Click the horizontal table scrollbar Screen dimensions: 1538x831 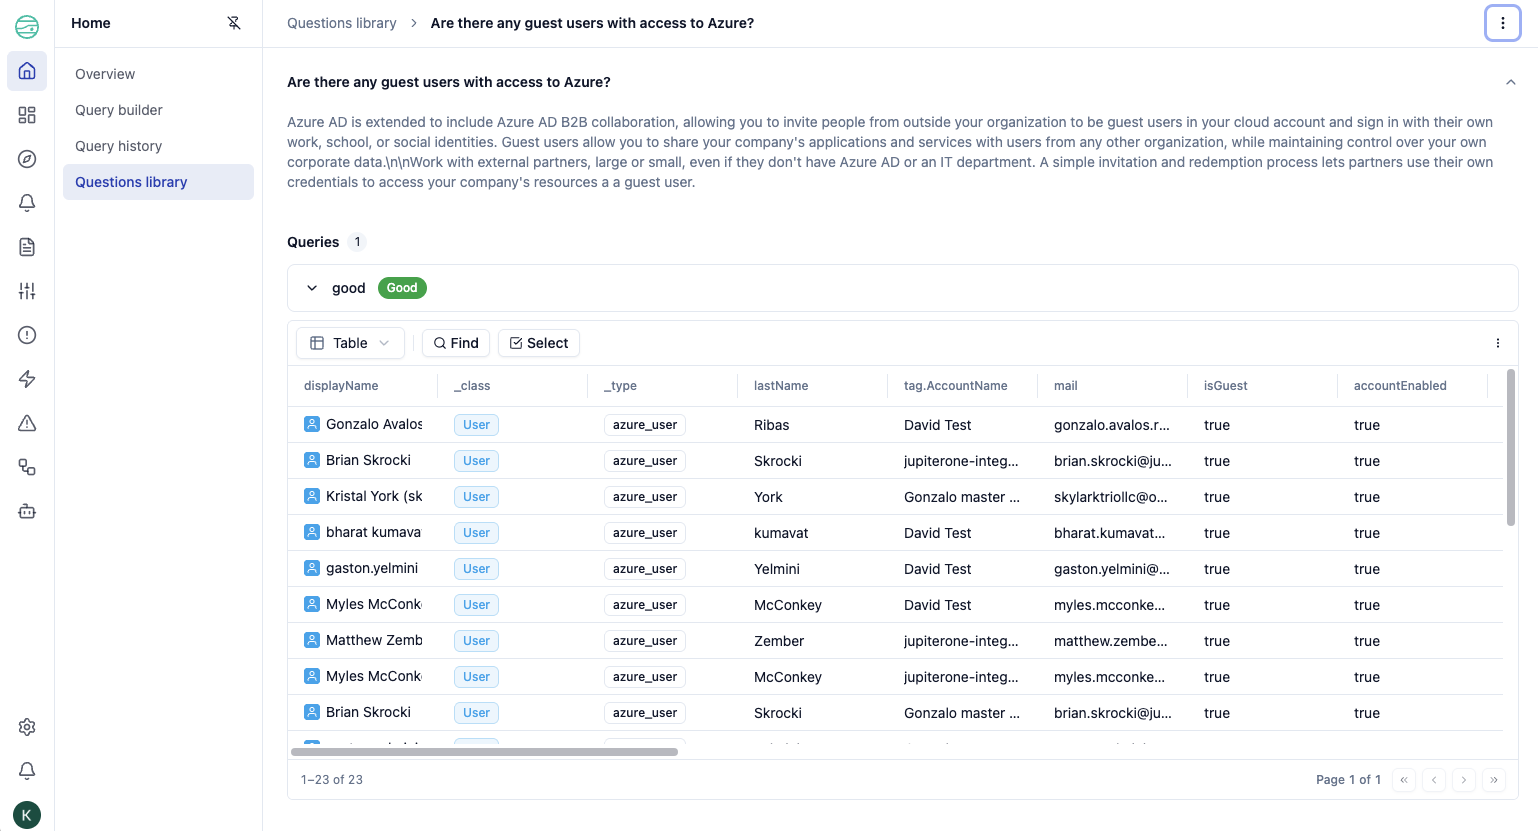[x=484, y=752]
